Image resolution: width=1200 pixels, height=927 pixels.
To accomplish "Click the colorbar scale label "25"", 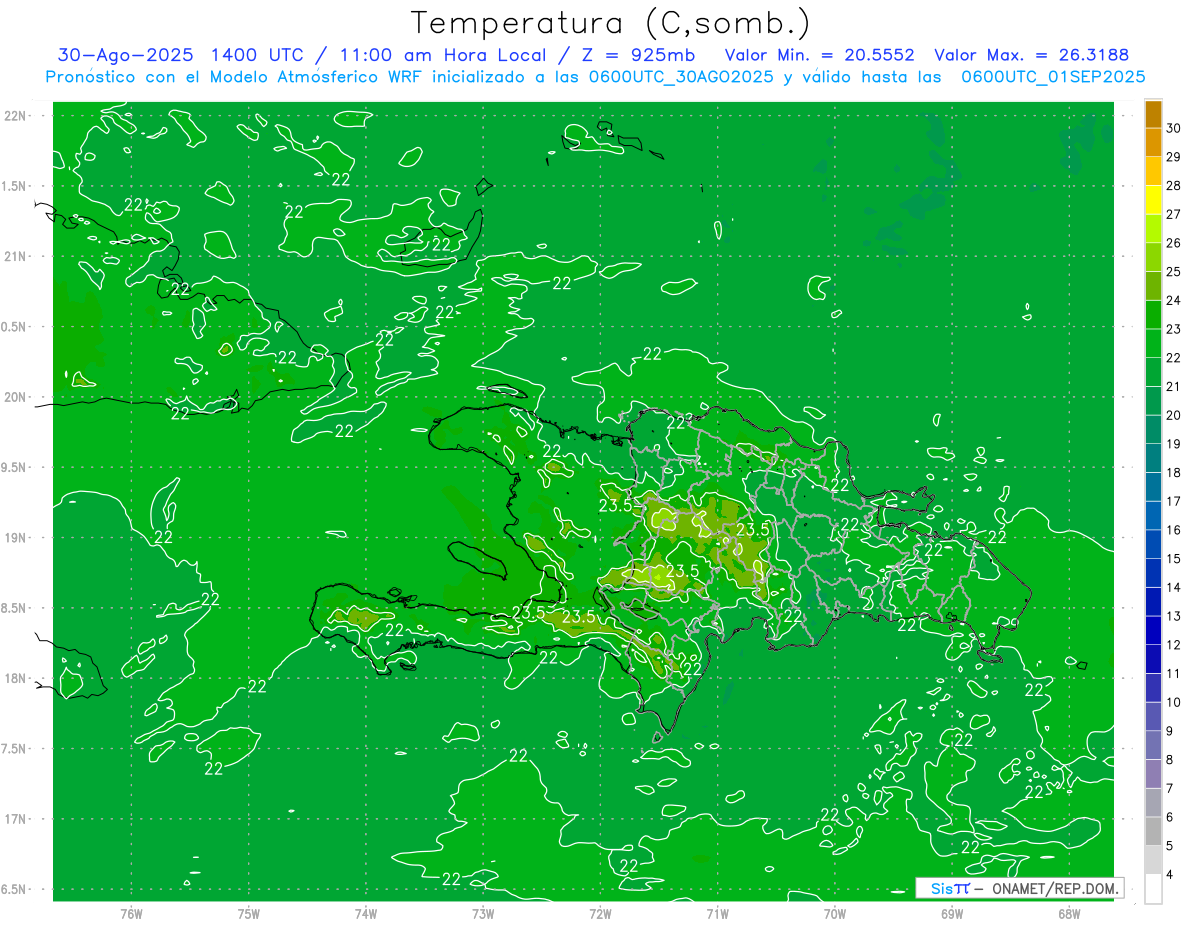I will coord(1173,272).
